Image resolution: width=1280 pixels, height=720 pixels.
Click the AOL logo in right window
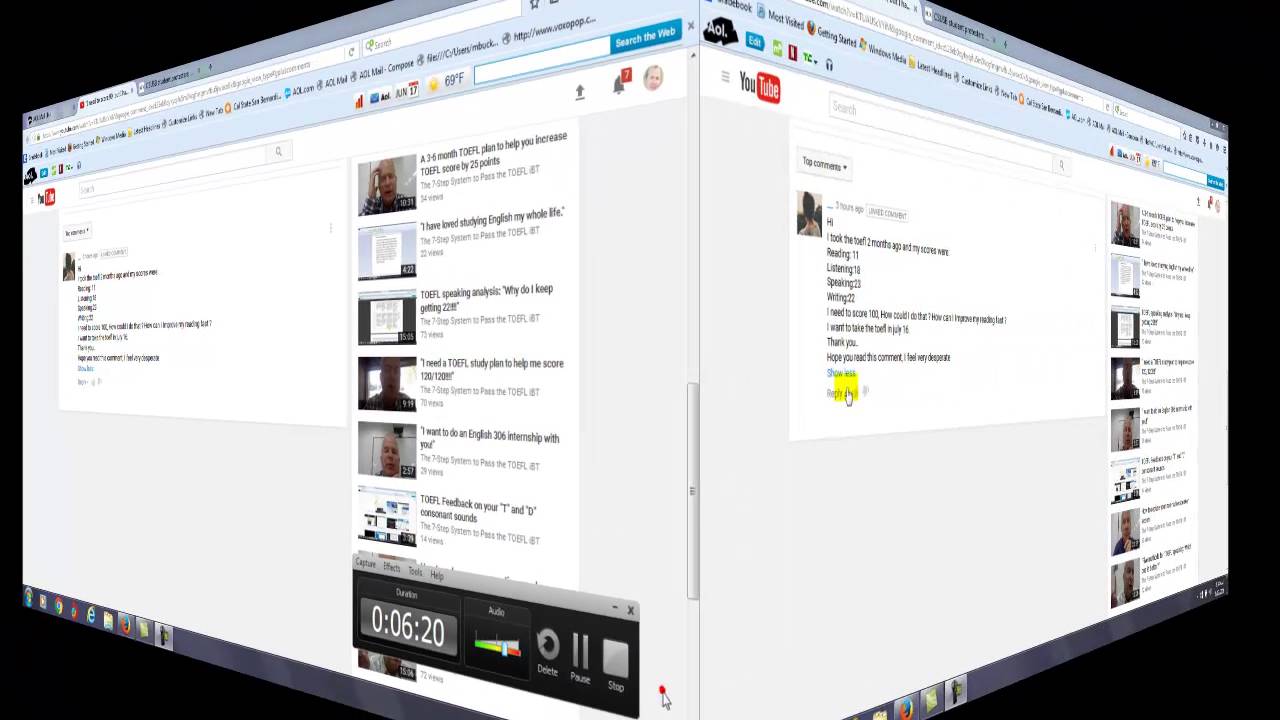pyautogui.click(x=718, y=31)
